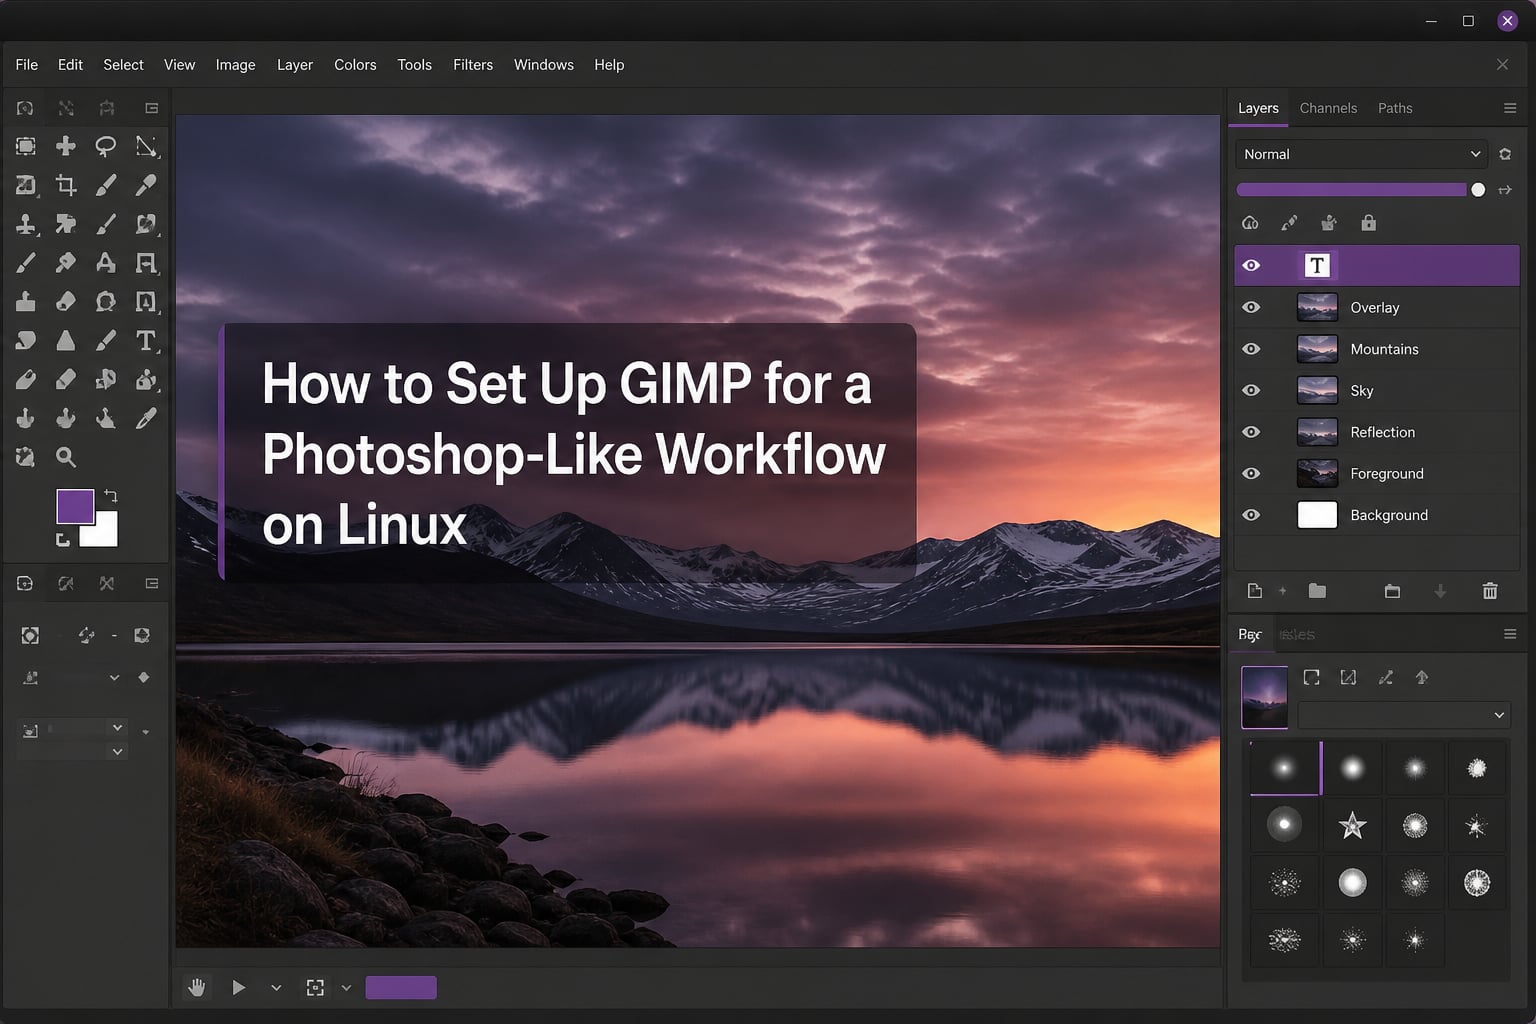This screenshot has height=1024, width=1536.
Task: Delete layer with the trash icon
Action: click(x=1490, y=591)
